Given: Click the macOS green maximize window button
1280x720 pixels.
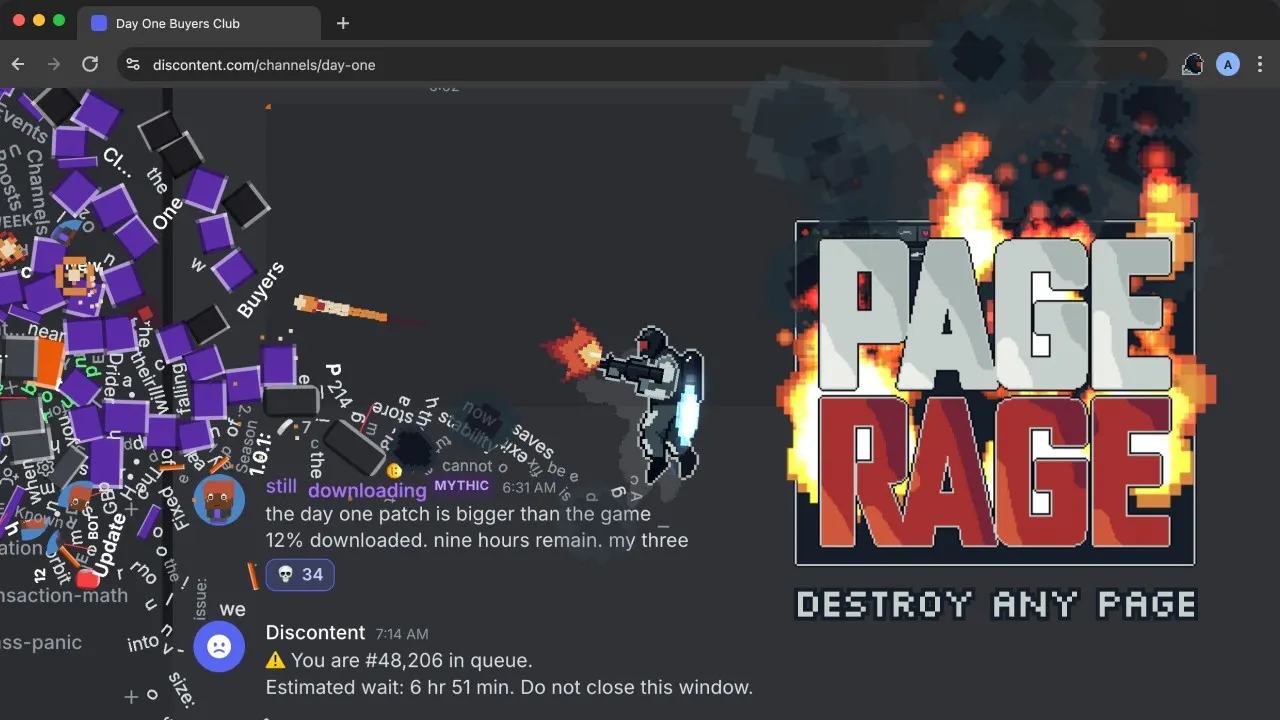Looking at the screenshot, I should pyautogui.click(x=59, y=20).
